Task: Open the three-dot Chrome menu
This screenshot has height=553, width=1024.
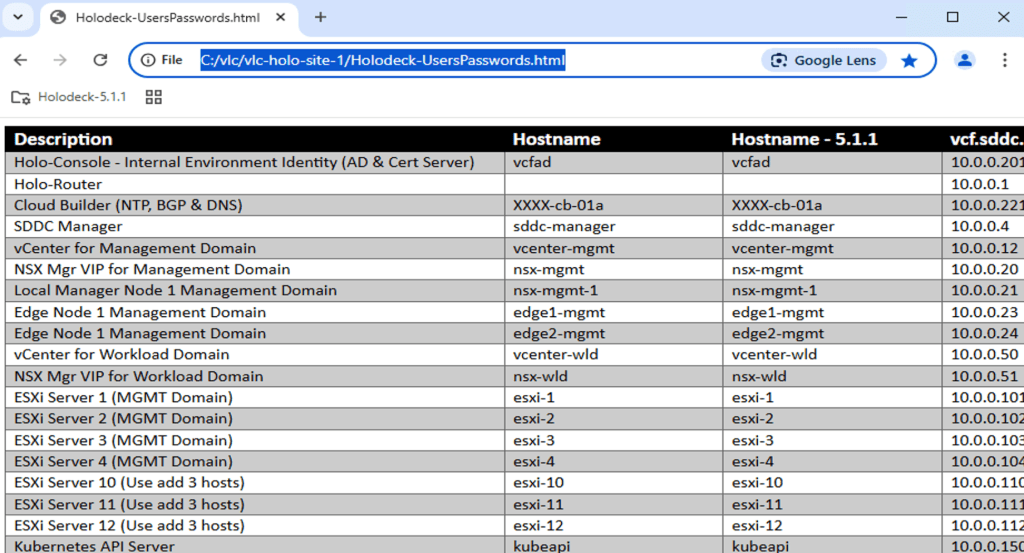Action: [1004, 60]
